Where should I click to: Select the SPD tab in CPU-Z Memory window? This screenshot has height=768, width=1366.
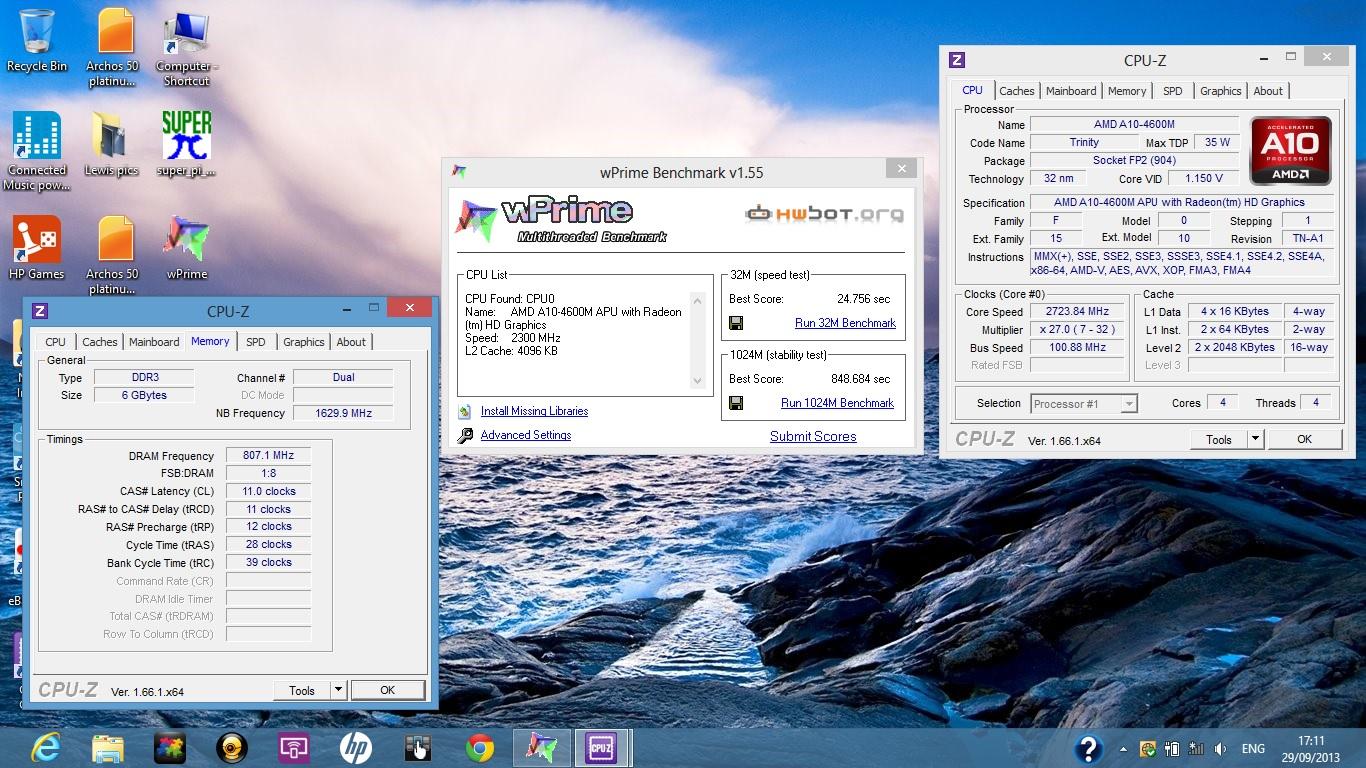(x=256, y=342)
